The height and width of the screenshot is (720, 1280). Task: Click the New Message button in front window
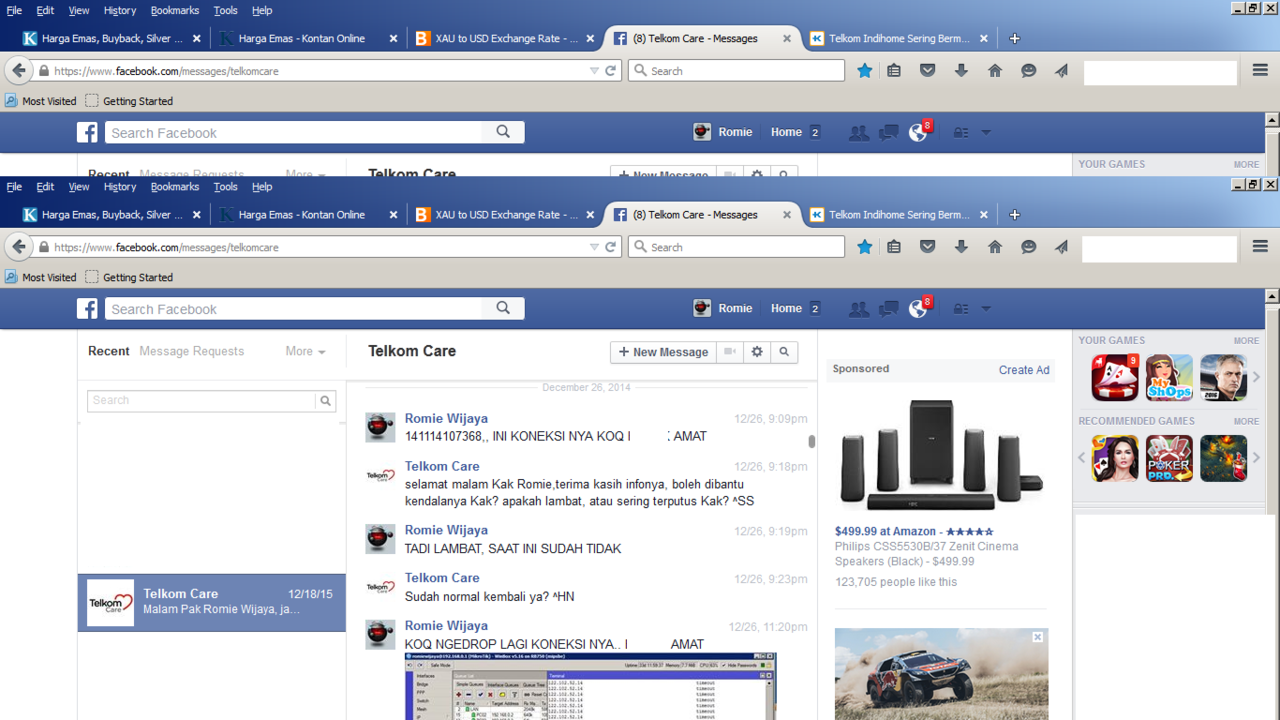tap(663, 352)
